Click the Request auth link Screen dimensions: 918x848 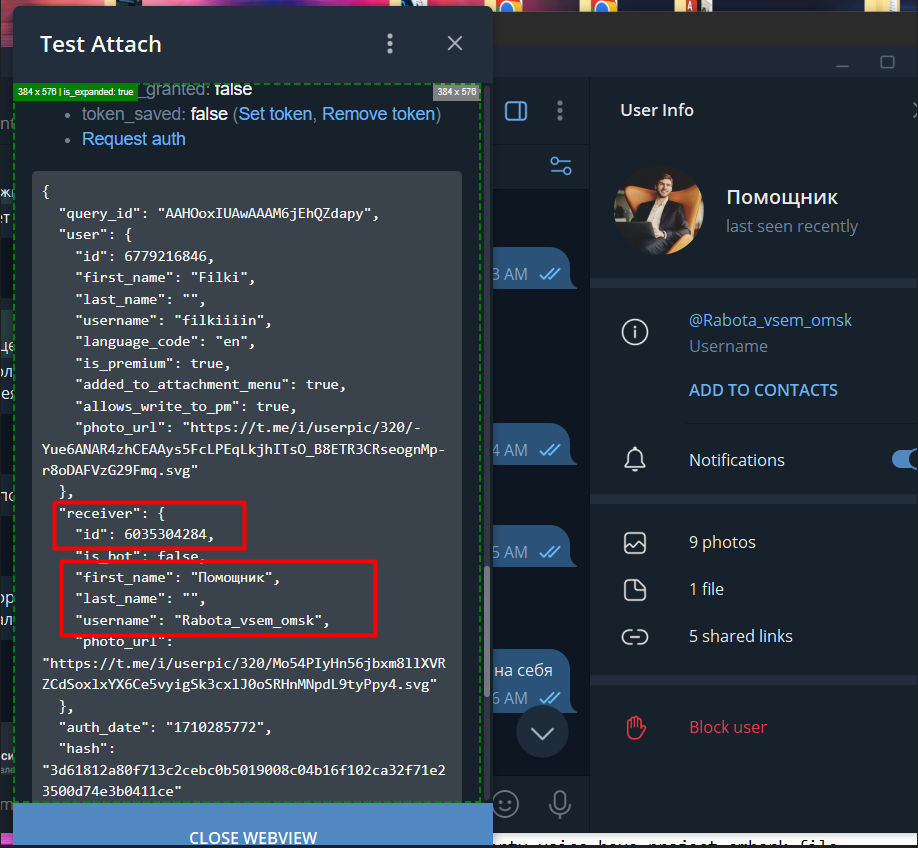coord(133,139)
